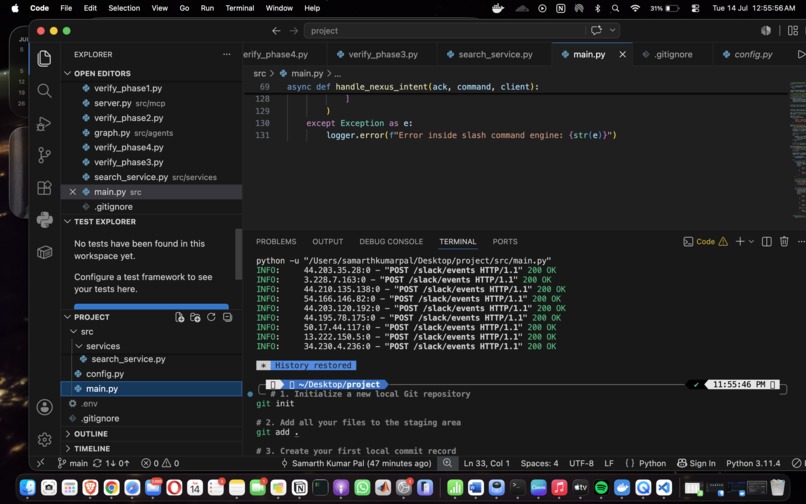Open .env file in the Project tree
Screen dimensions: 806x504
tap(89, 404)
